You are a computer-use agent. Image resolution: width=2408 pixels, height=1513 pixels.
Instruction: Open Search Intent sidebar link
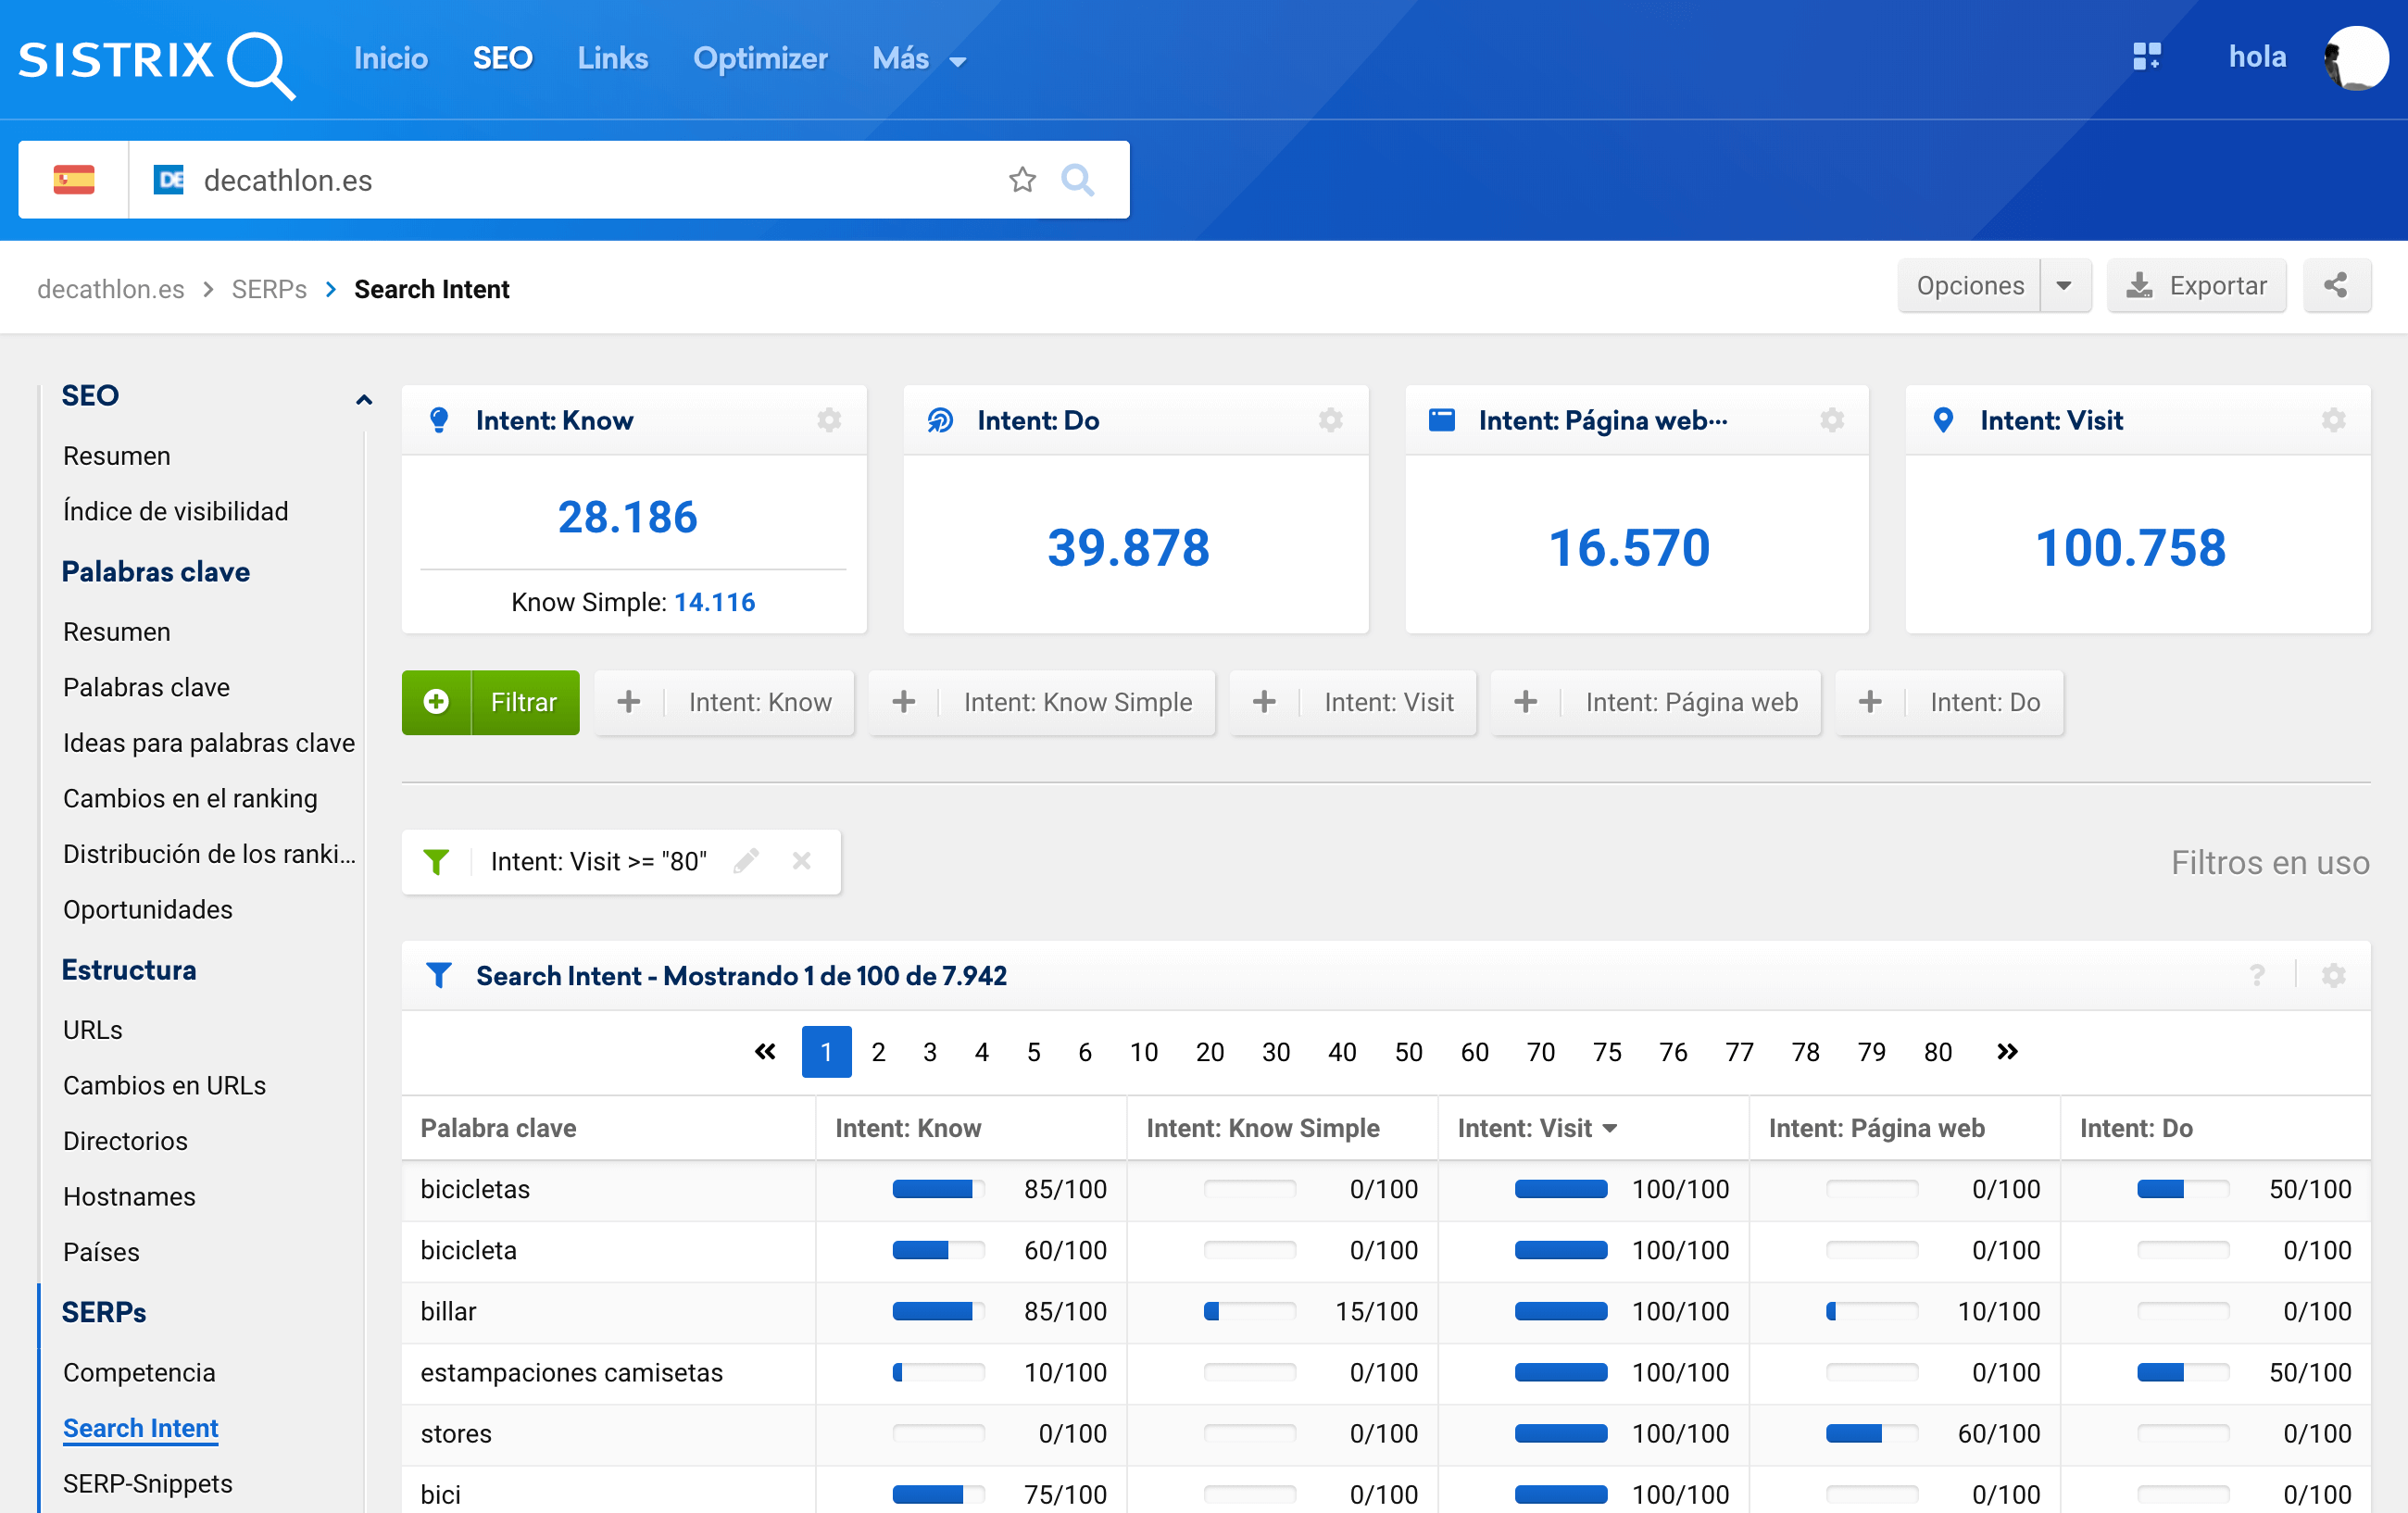coord(141,1428)
